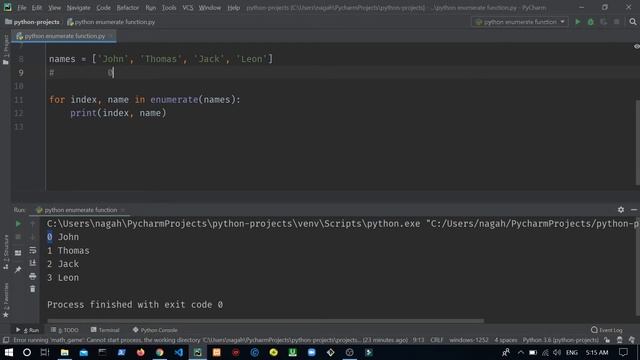Open Run panel settings gear
The image size is (640, 360).
621,210
